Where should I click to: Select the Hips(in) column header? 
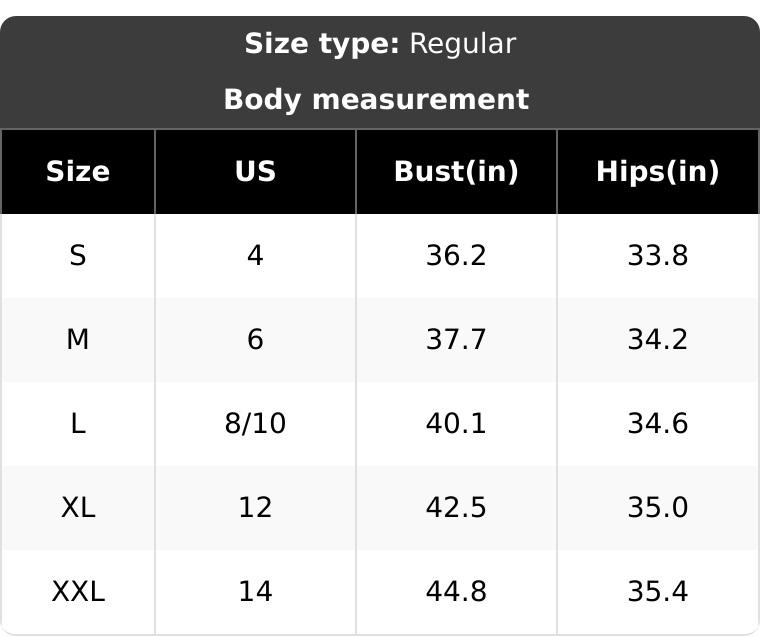657,171
